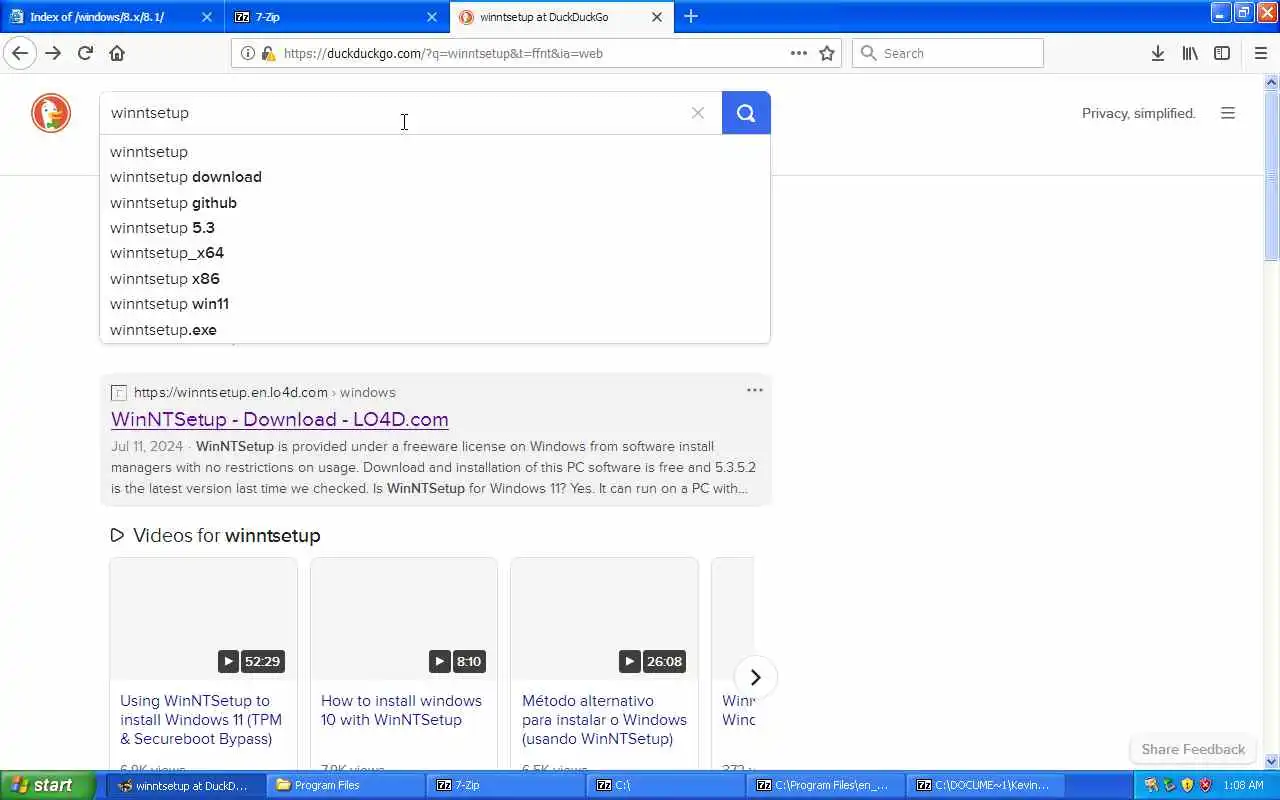
Task: Open the Downloads panel arrow icon
Action: 1157,53
